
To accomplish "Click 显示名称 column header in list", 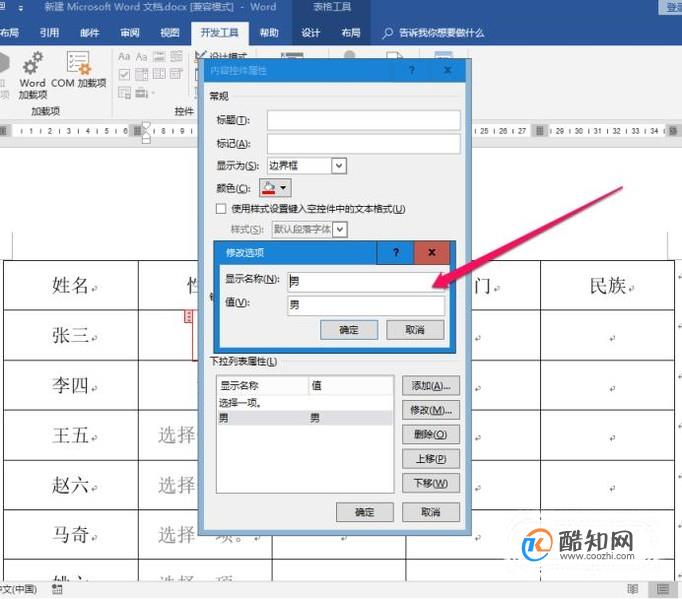I will [x=262, y=385].
